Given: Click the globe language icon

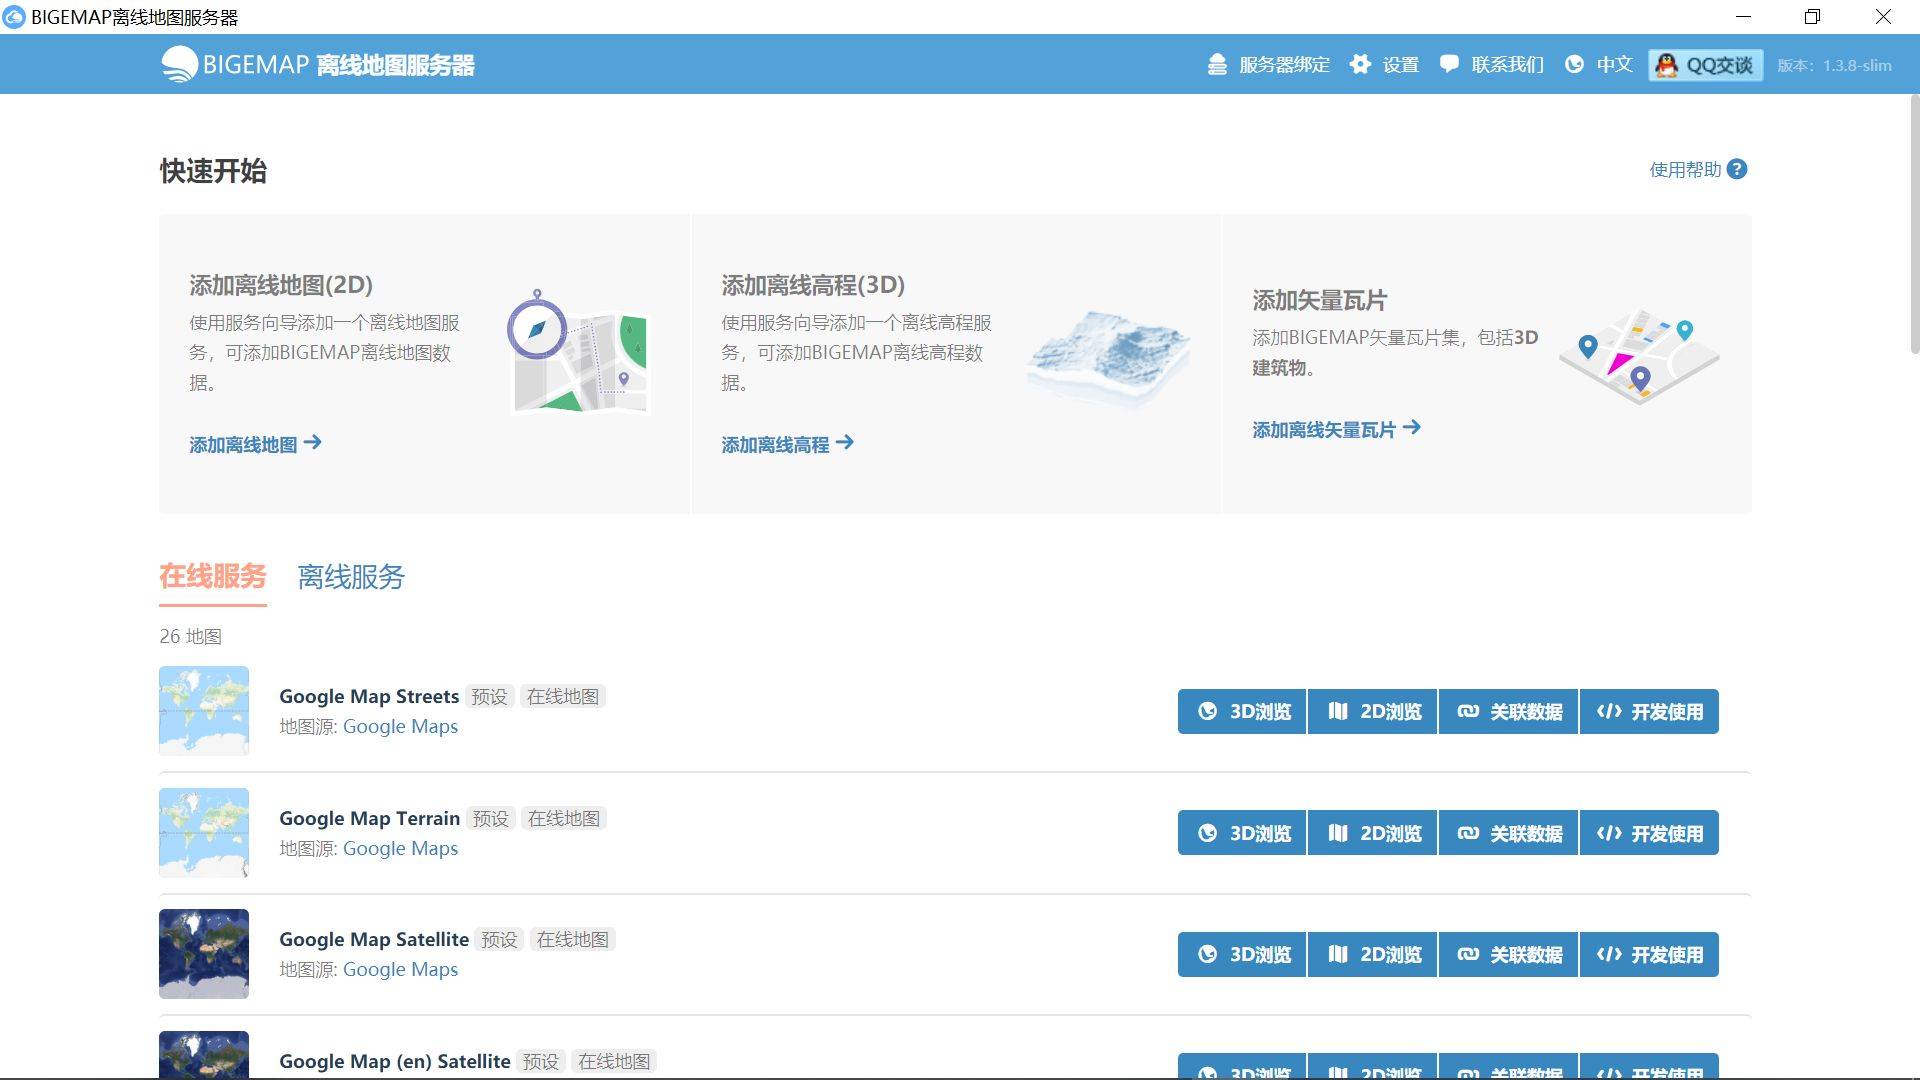Looking at the screenshot, I should point(1574,65).
